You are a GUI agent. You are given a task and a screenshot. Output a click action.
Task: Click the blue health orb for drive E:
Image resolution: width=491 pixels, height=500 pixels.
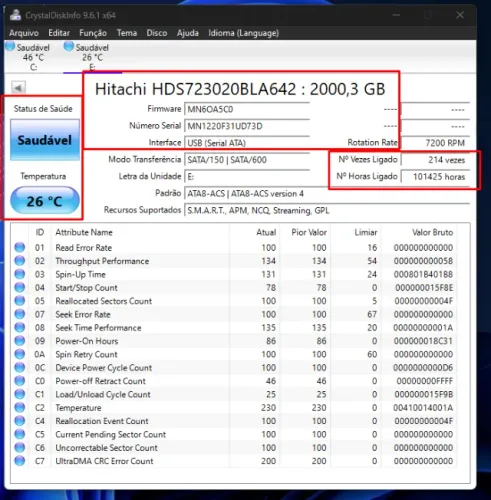coord(69,46)
